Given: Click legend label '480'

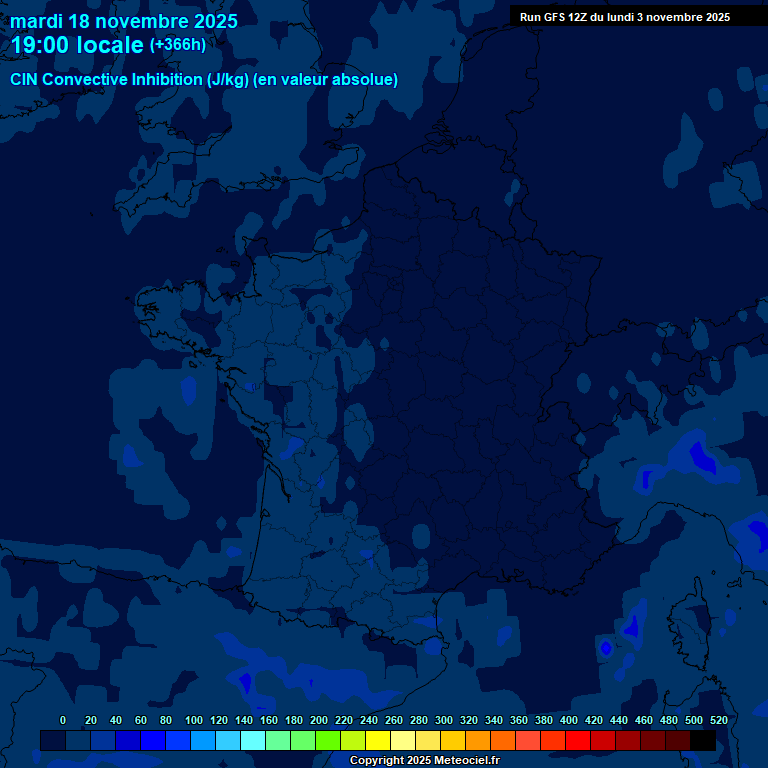Looking at the screenshot, I should 668,720.
